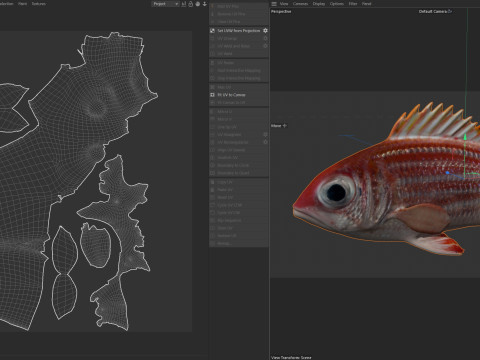
Task: Open the Options menu
Action: coord(337,4)
